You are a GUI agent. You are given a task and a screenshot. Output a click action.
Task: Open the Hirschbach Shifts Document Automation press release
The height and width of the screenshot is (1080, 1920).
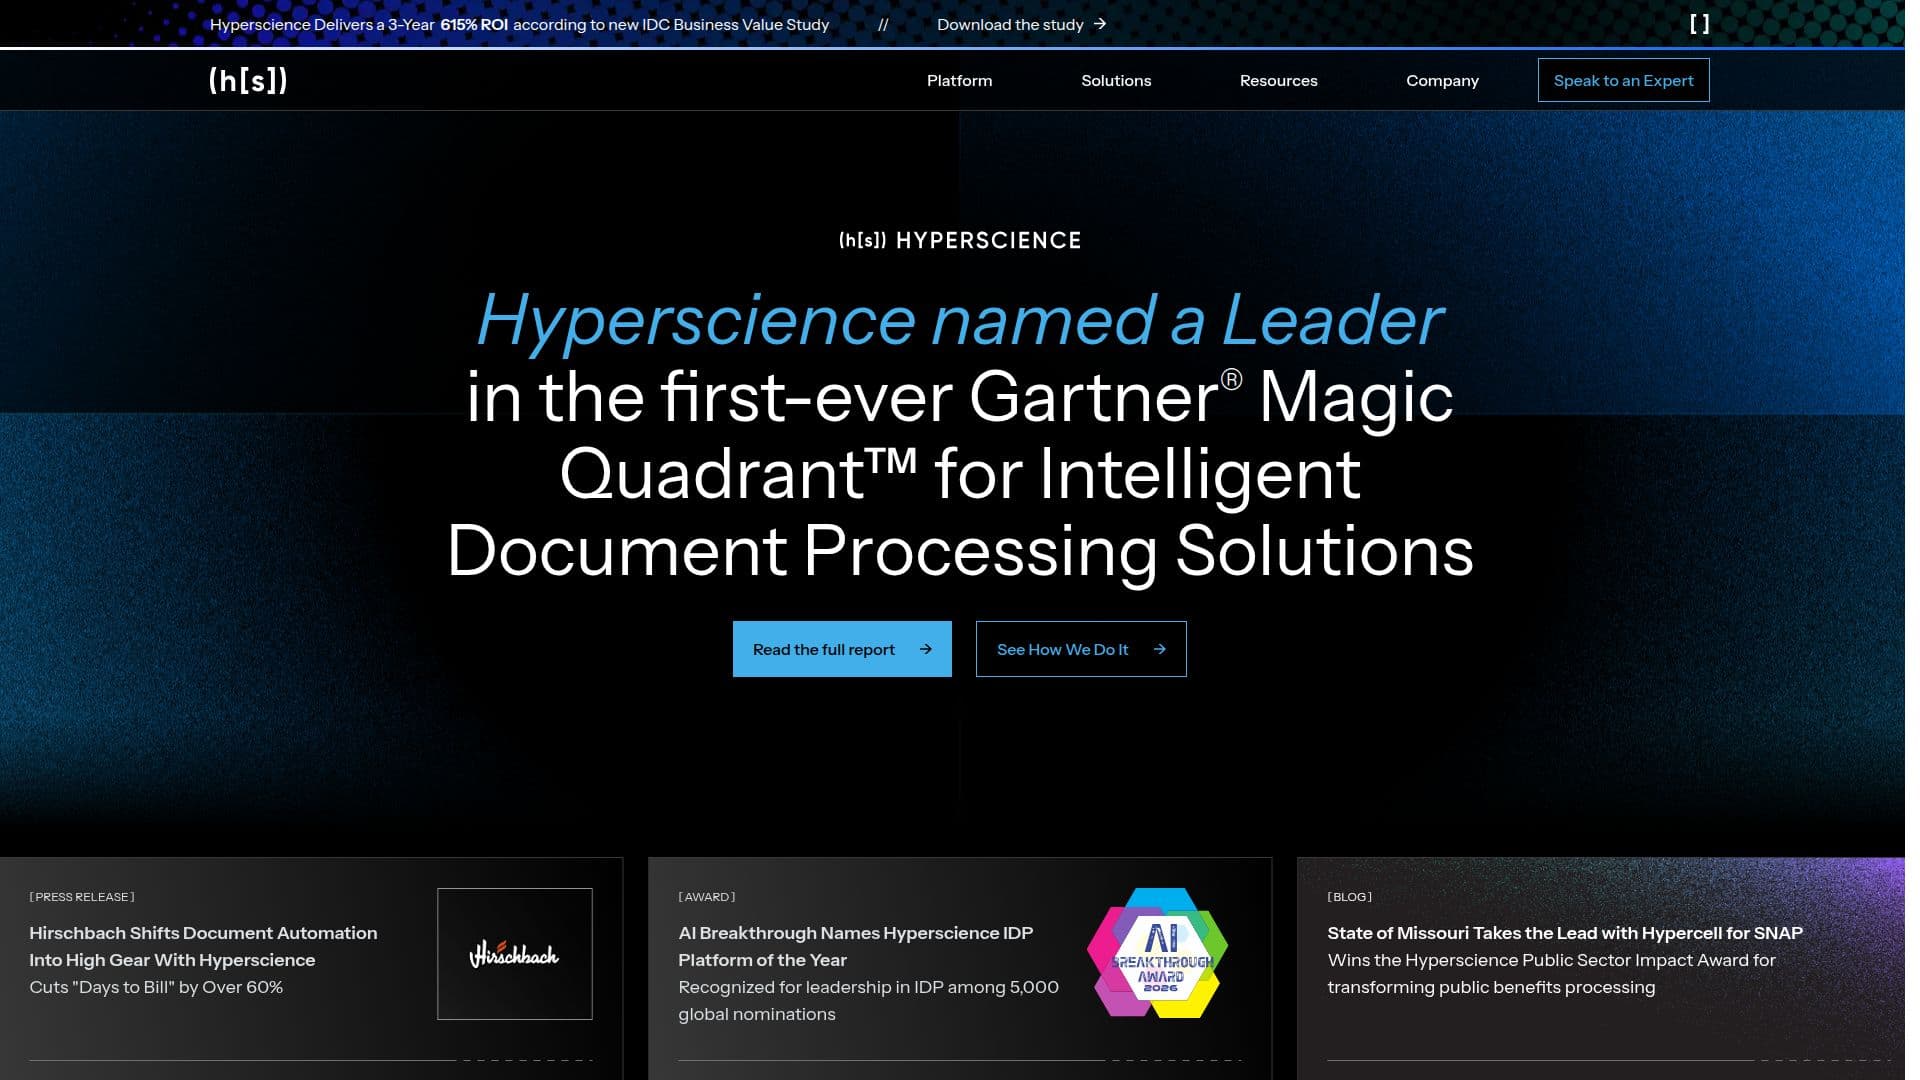[x=203, y=946]
